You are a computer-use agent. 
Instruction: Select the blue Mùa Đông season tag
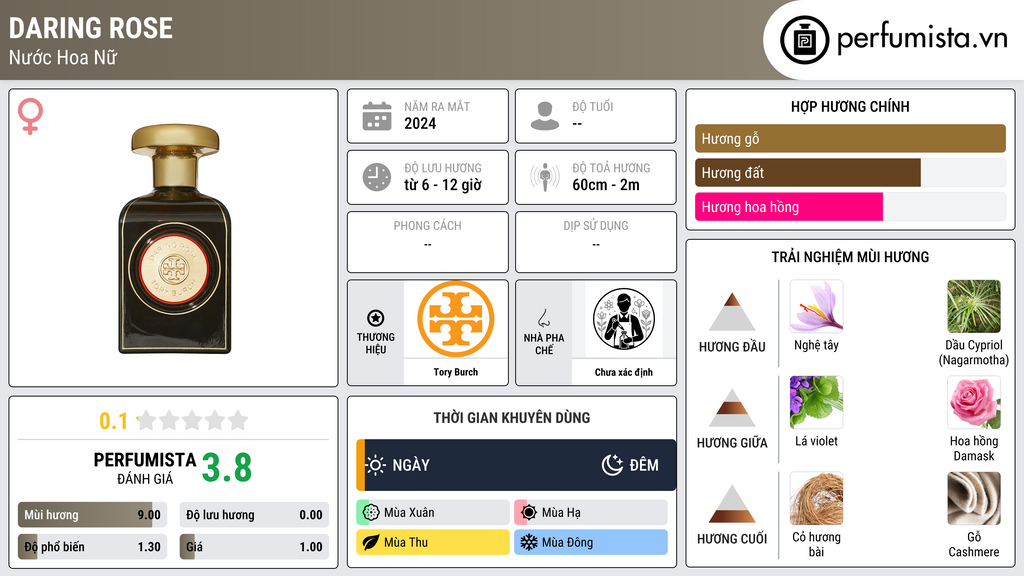tap(591, 542)
